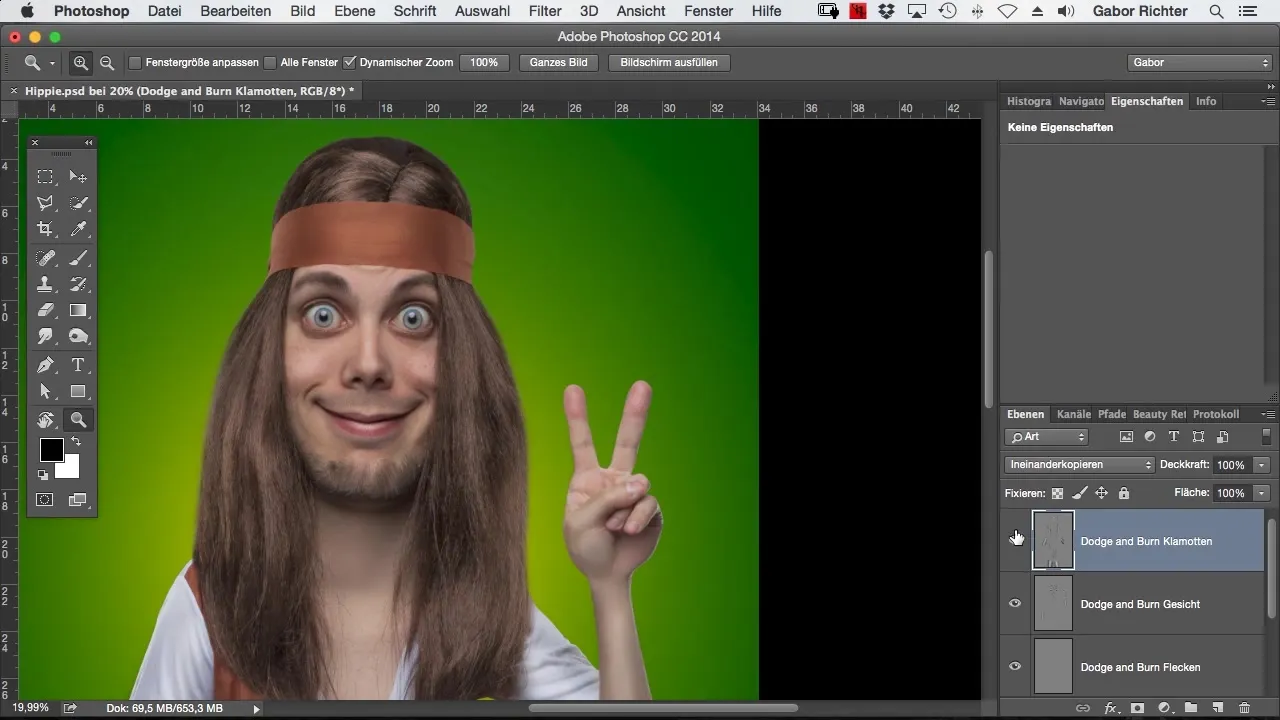Uncheck Dynamischer Zoom checkbox

click(x=349, y=62)
